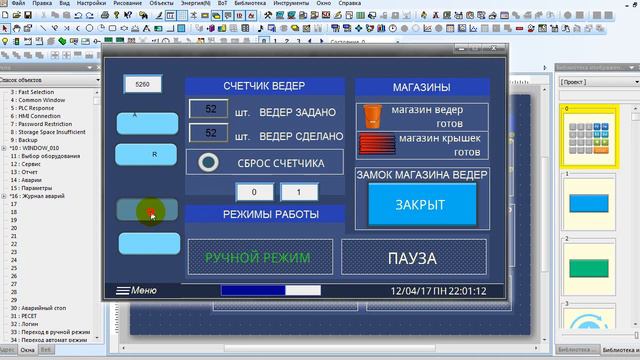Open the [Проект] library dropdown
The image size is (640, 360).
(x=598, y=82)
